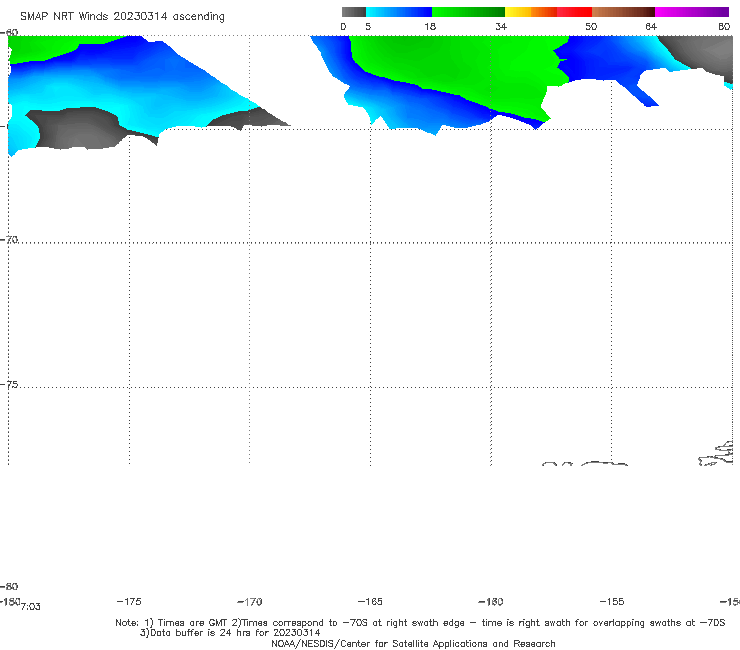The width and height of the screenshot is (740, 650).
Task: Click the coastline outline at the map's lower right
Action: (716, 454)
